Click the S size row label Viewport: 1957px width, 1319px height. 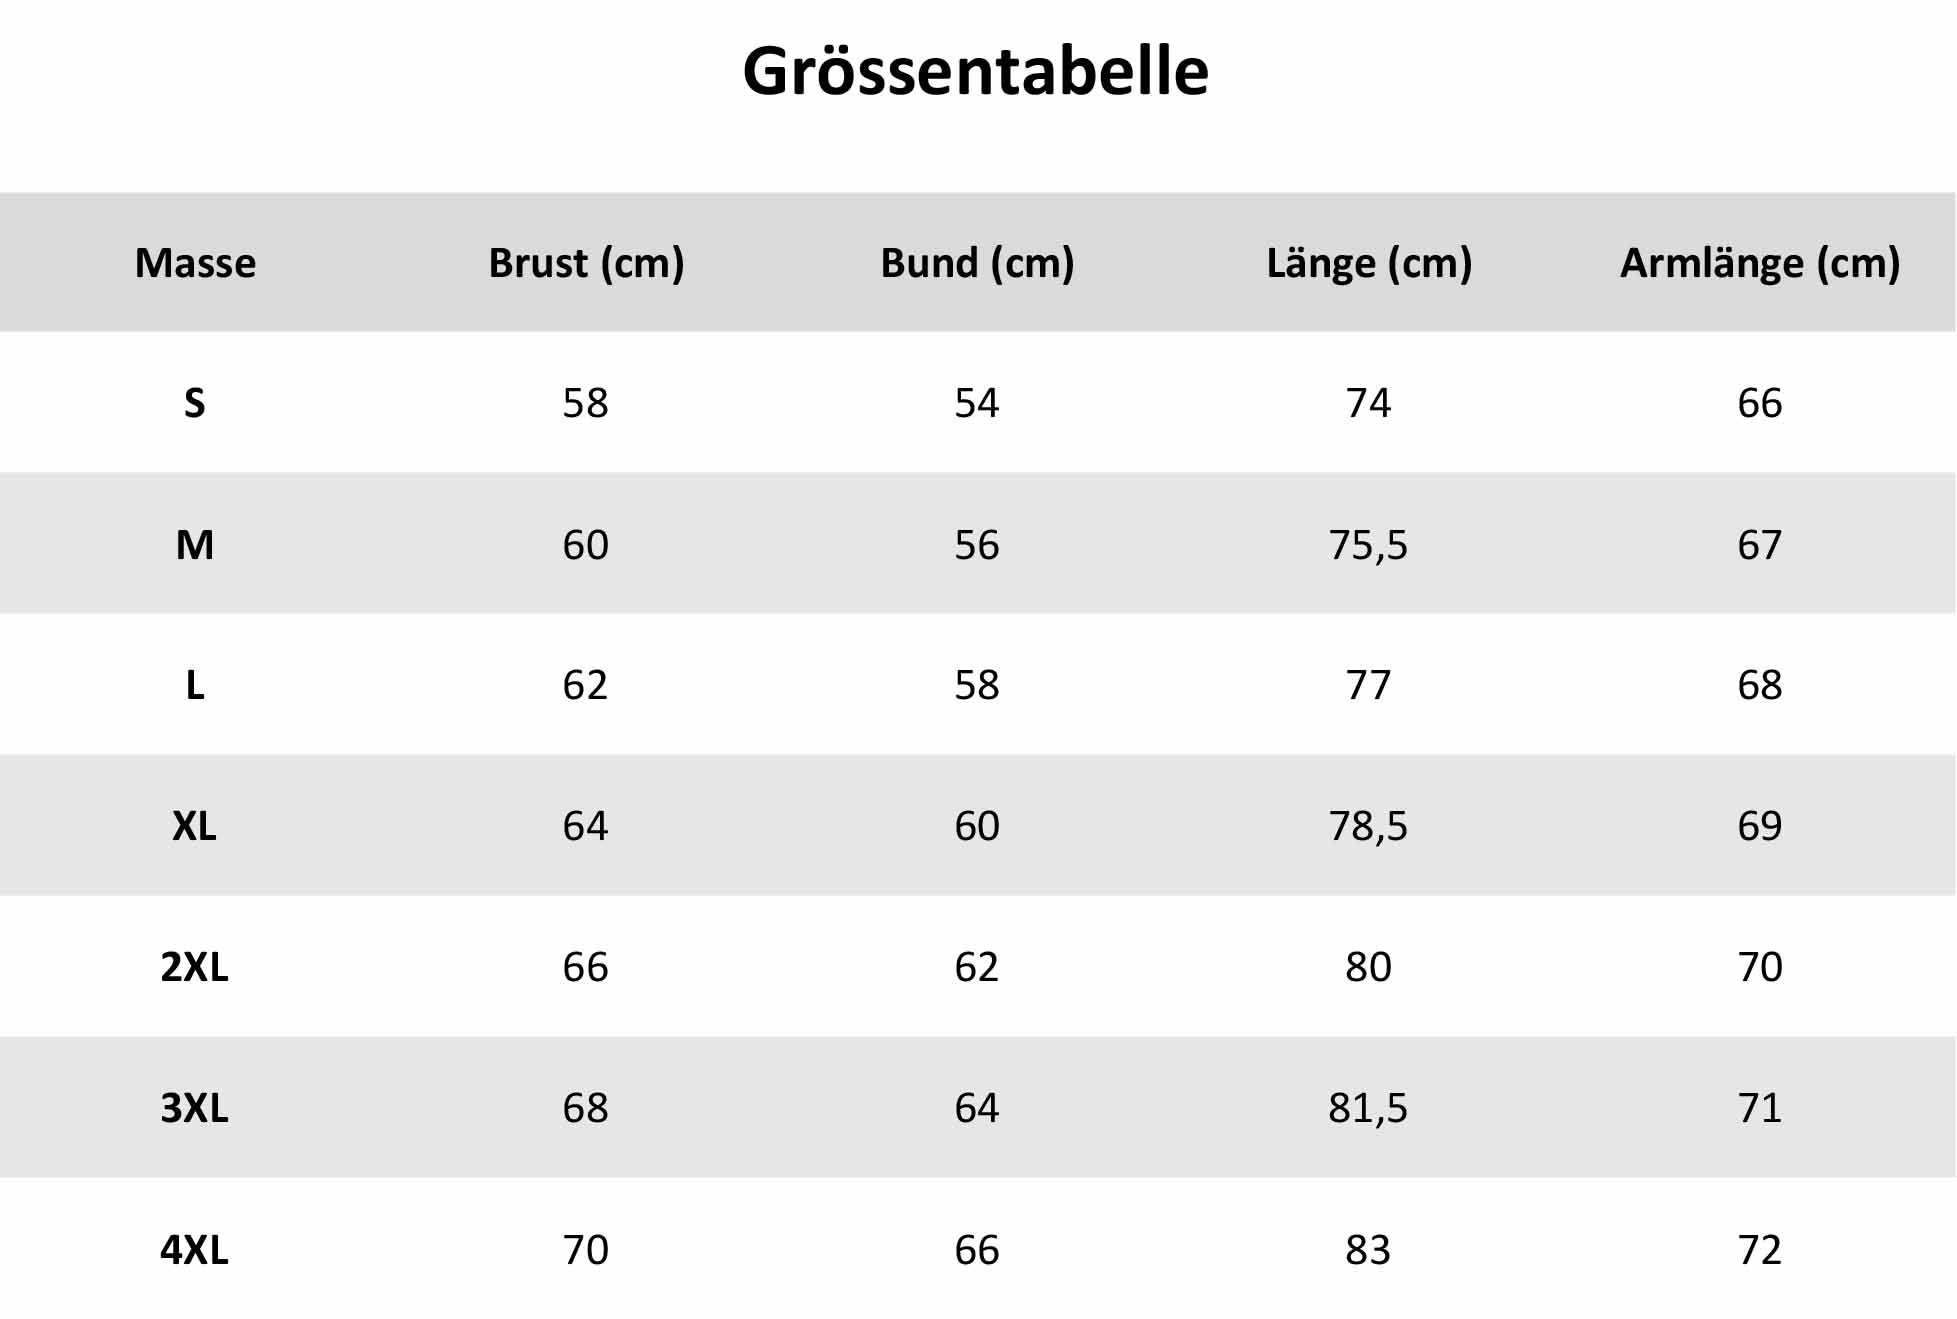[x=195, y=403]
